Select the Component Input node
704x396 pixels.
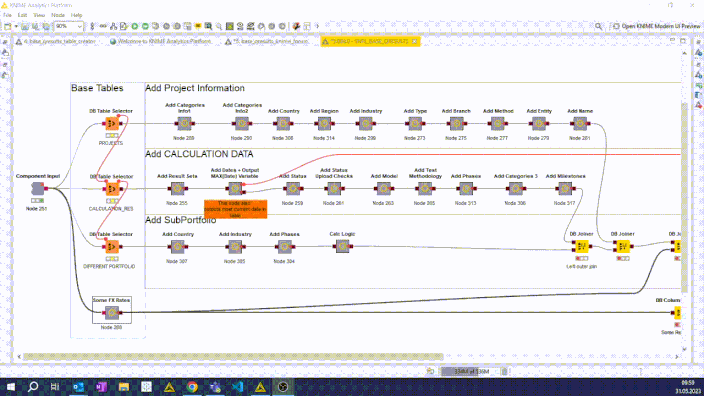37,189
